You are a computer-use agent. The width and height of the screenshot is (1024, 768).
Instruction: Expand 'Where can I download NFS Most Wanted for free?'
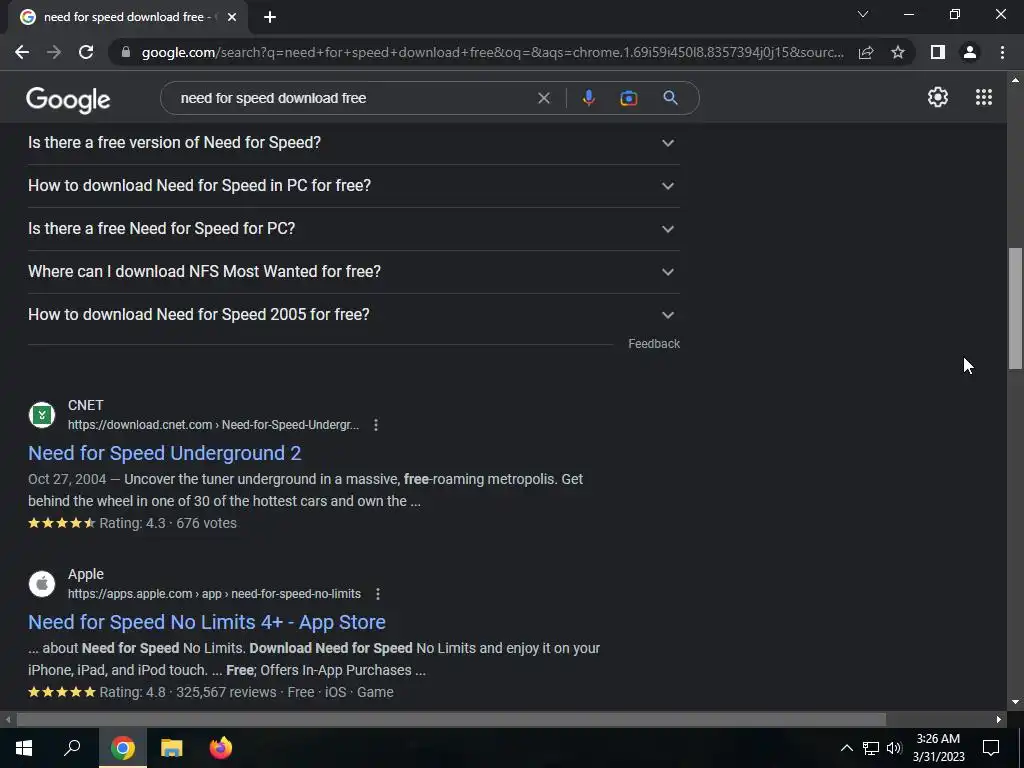click(353, 272)
